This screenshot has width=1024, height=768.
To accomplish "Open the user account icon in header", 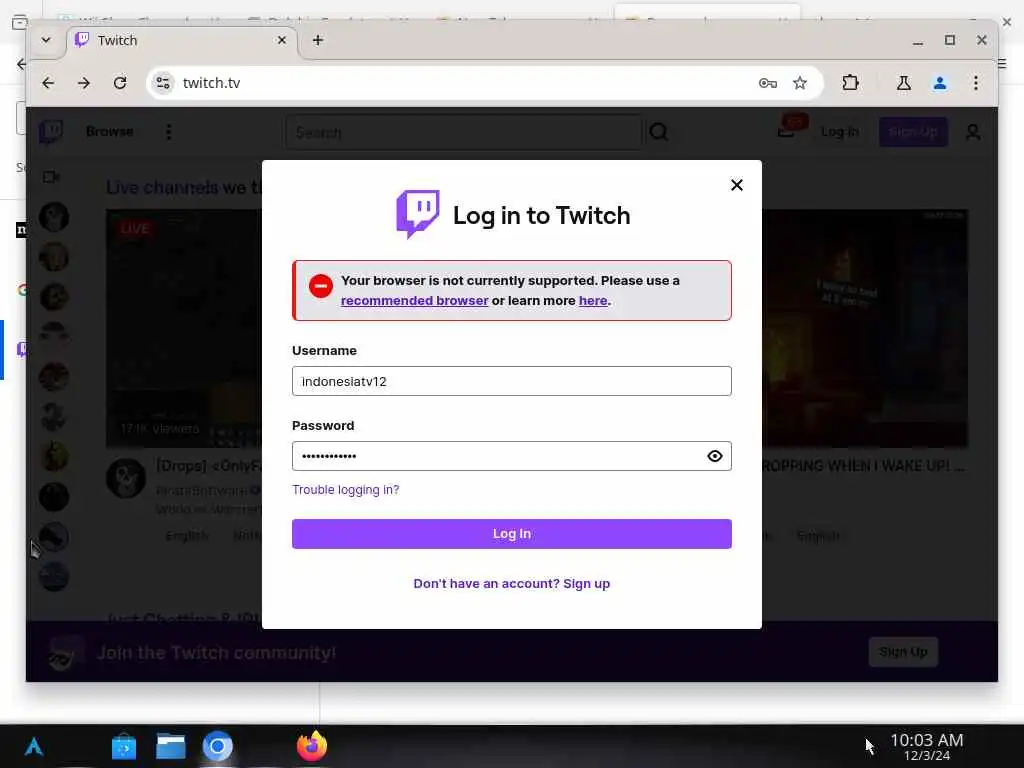I will pyautogui.click(x=972, y=133).
